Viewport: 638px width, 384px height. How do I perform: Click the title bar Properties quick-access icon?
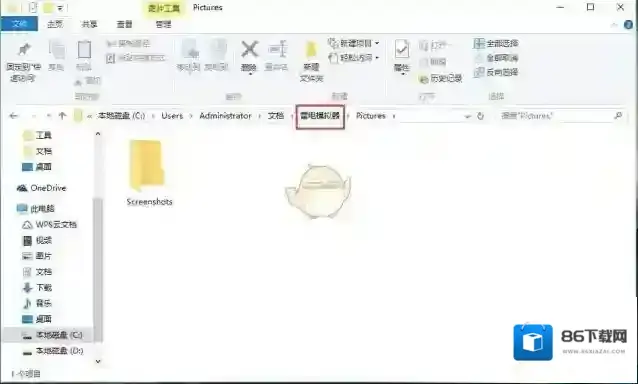(33, 7)
